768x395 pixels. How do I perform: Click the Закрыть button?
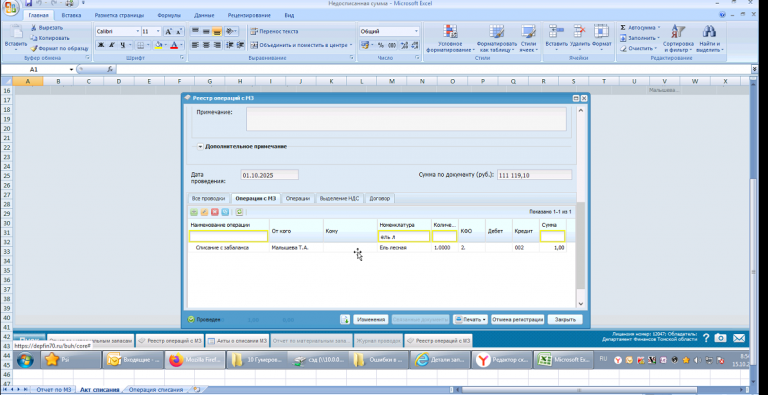565,320
